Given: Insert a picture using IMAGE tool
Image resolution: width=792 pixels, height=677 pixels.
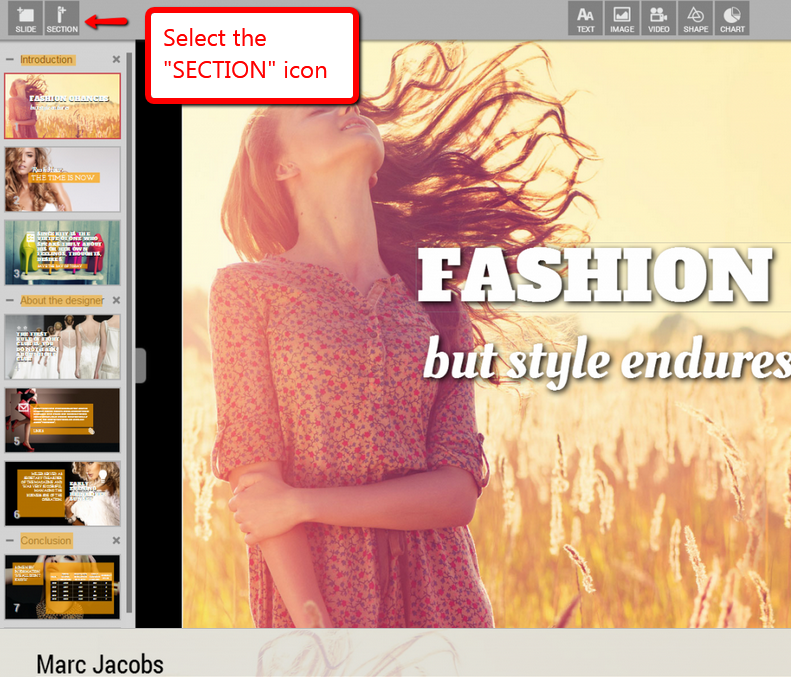Looking at the screenshot, I should click(x=622, y=18).
